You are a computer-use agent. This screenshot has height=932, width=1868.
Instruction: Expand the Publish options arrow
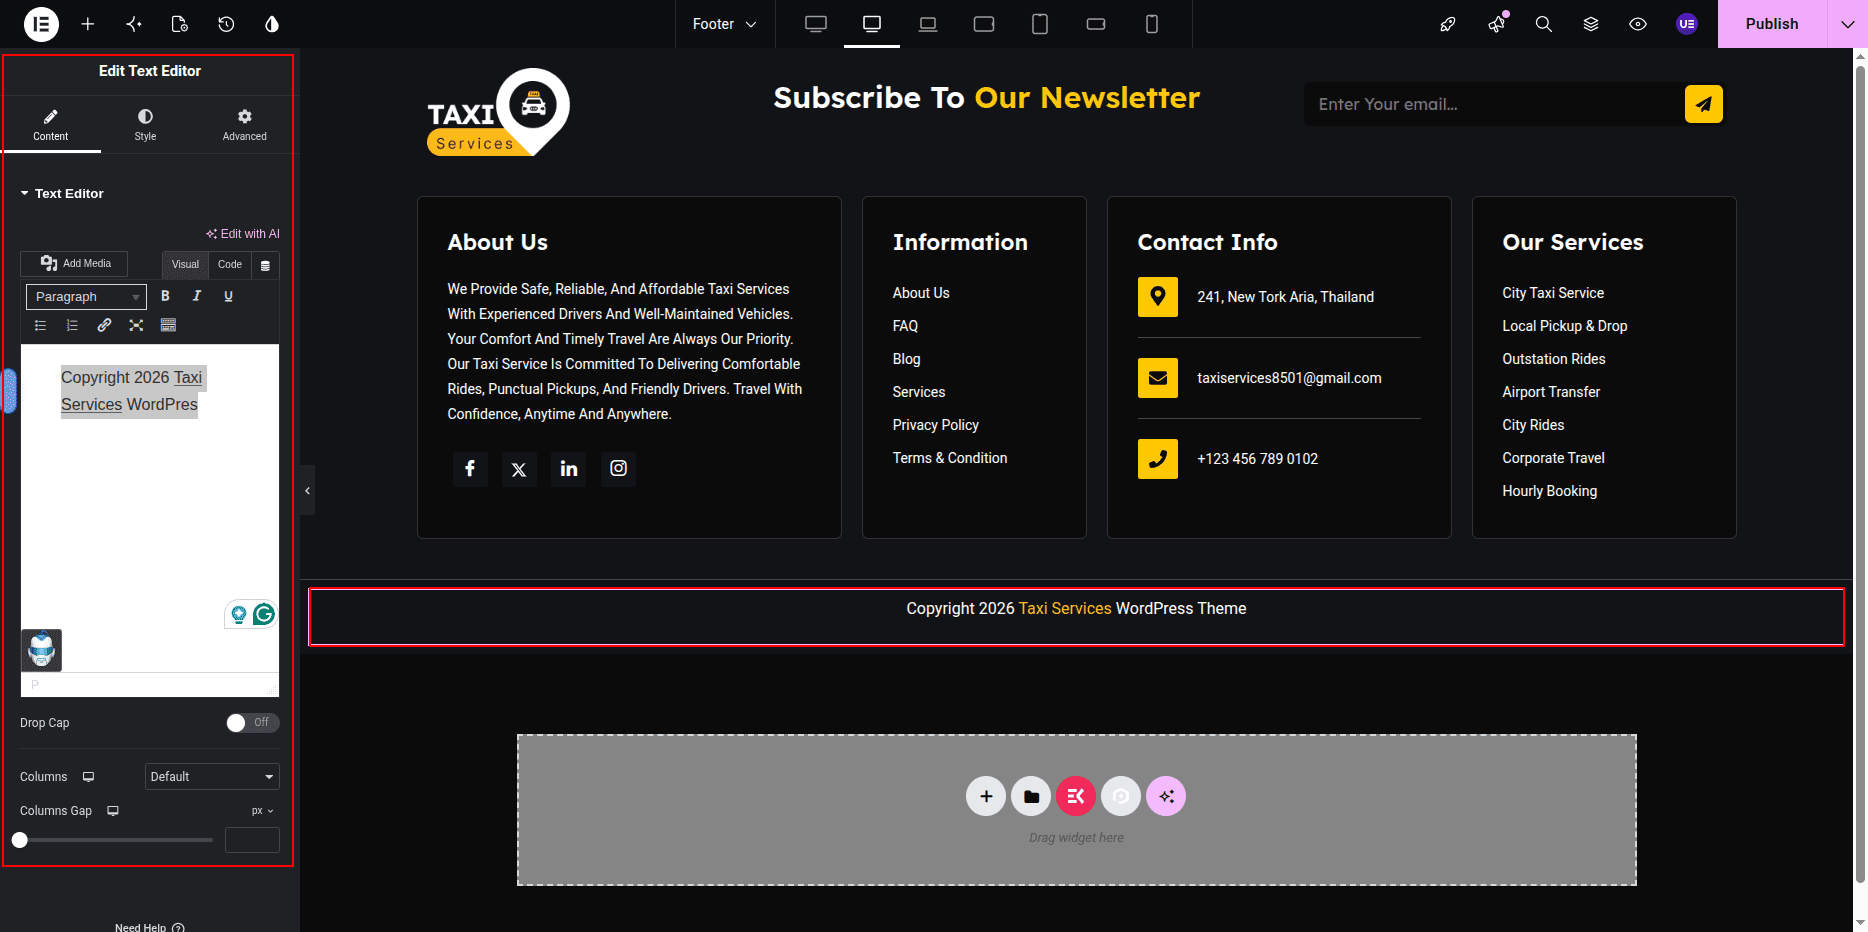point(1847,24)
